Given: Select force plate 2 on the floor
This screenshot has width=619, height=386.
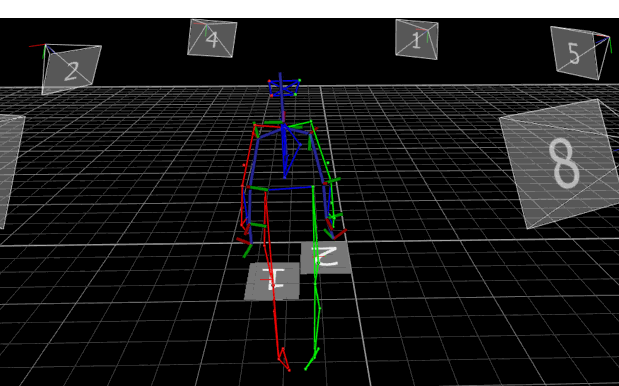Looking at the screenshot, I should pos(326,258).
